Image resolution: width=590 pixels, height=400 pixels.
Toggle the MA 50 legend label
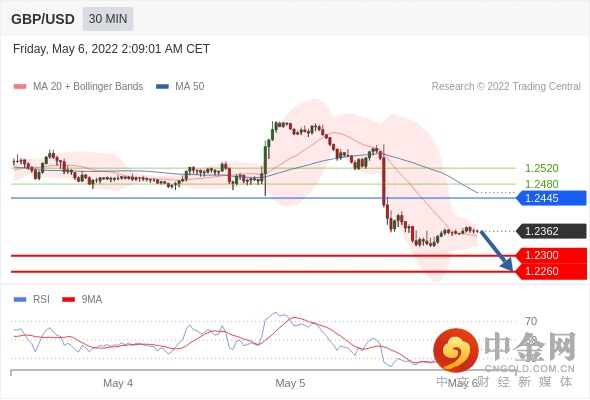pyautogui.click(x=190, y=87)
